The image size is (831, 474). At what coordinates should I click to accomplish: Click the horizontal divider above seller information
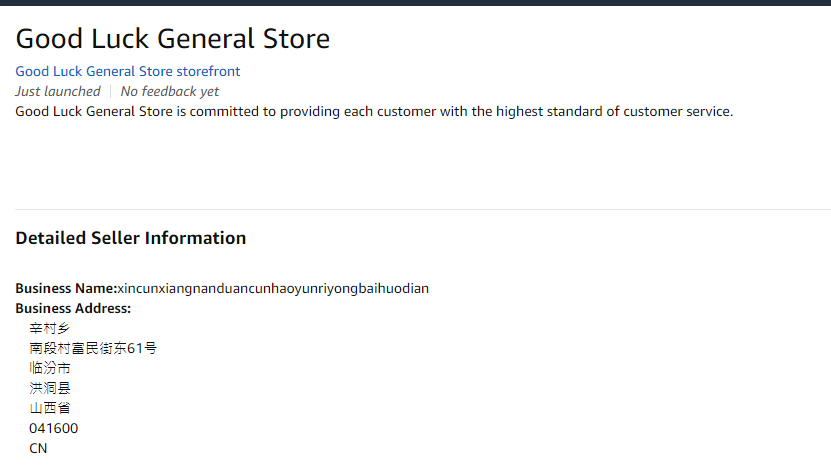(x=415, y=209)
